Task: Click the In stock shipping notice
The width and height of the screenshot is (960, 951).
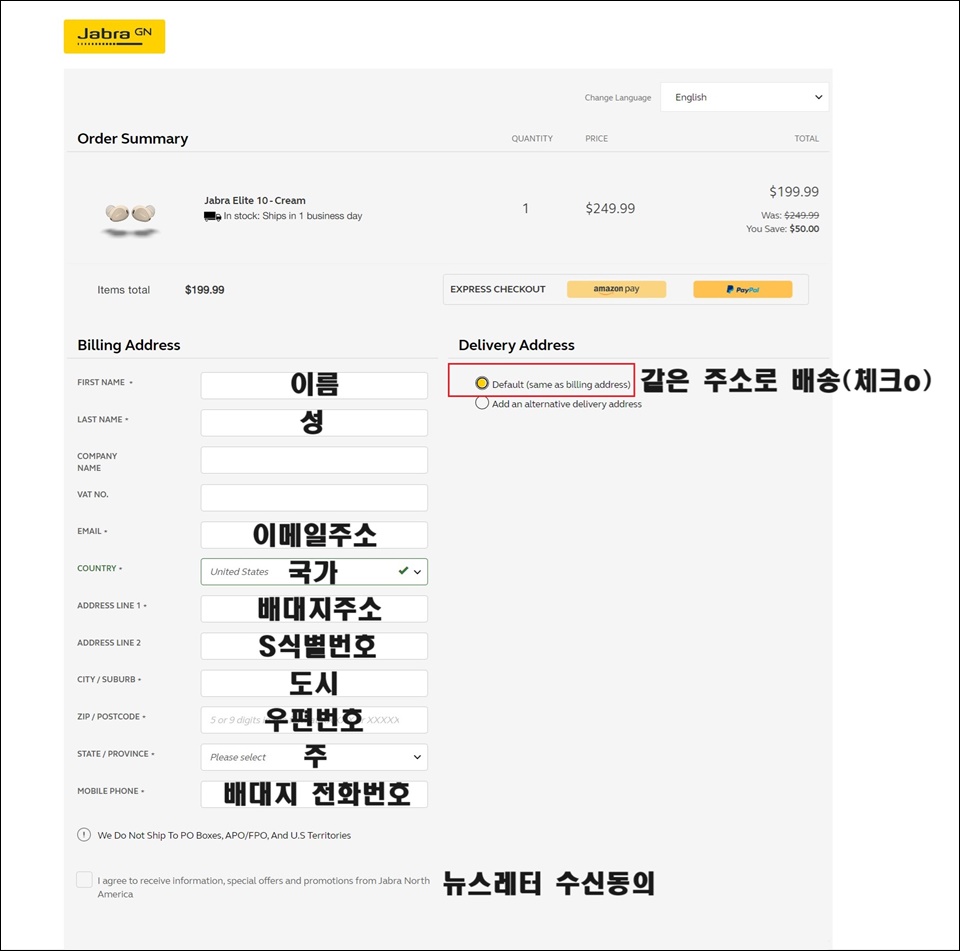Action: 293,216
